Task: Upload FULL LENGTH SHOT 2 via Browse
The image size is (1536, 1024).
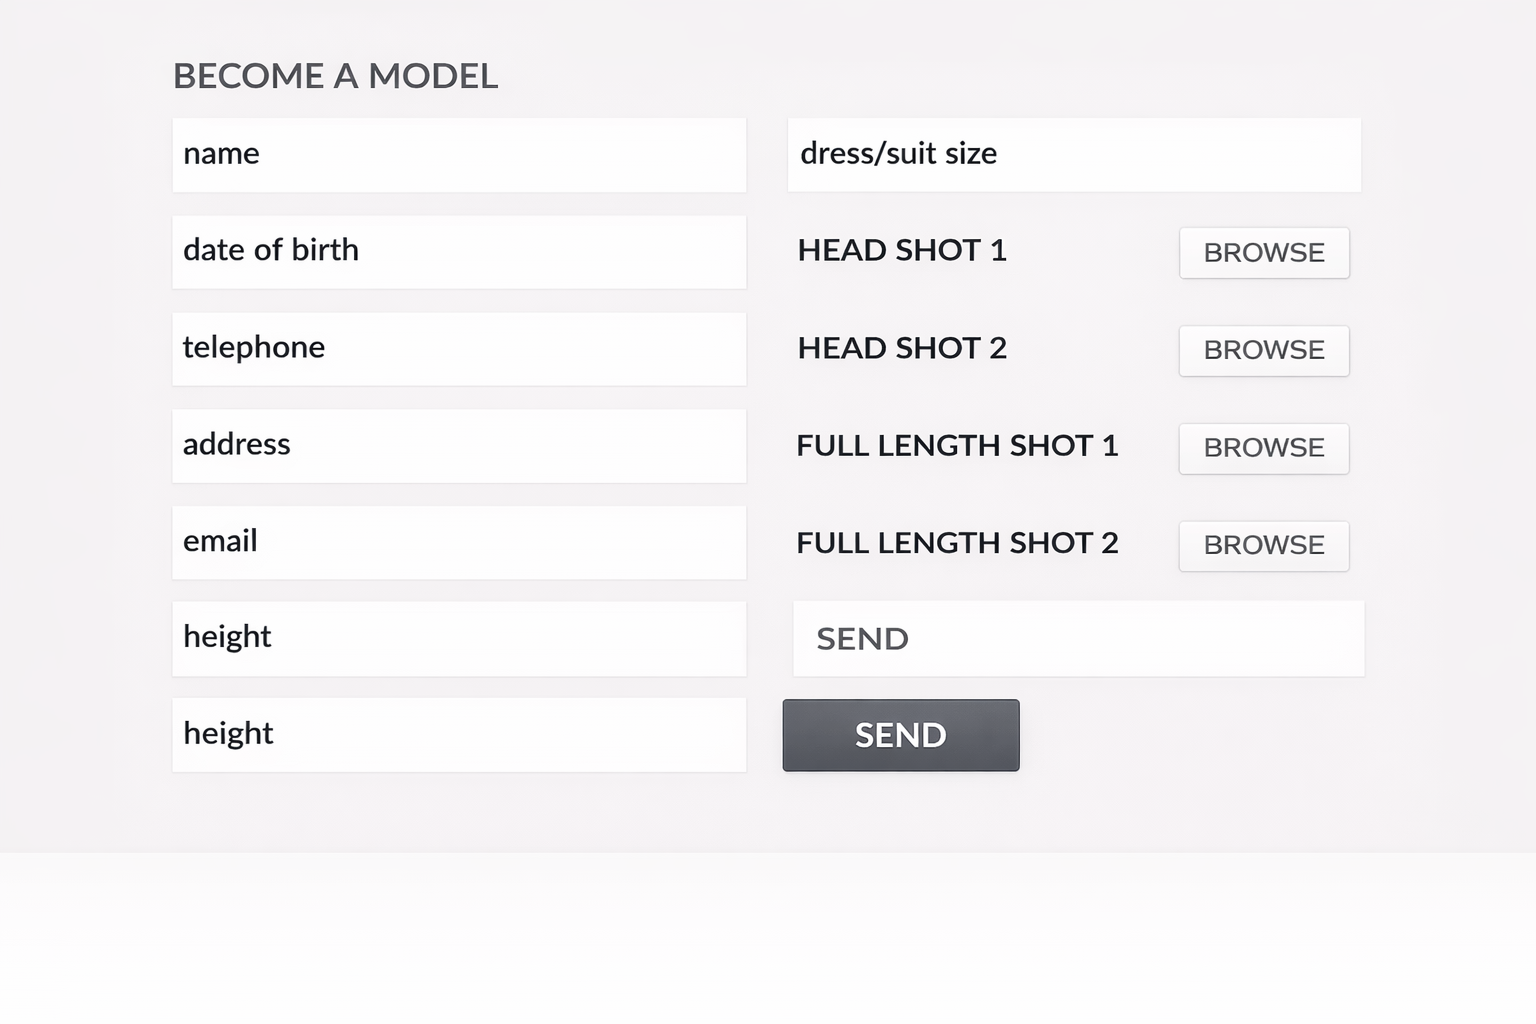Action: pos(1263,546)
